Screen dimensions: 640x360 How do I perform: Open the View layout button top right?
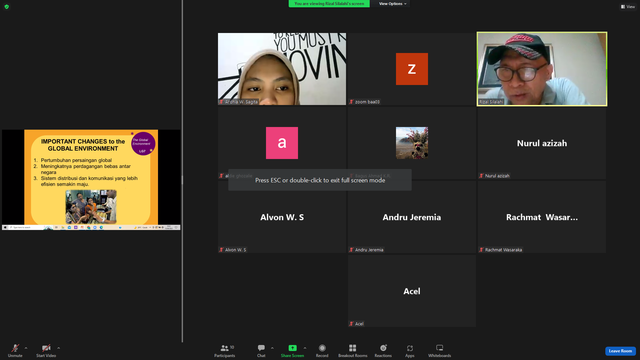(628, 7)
